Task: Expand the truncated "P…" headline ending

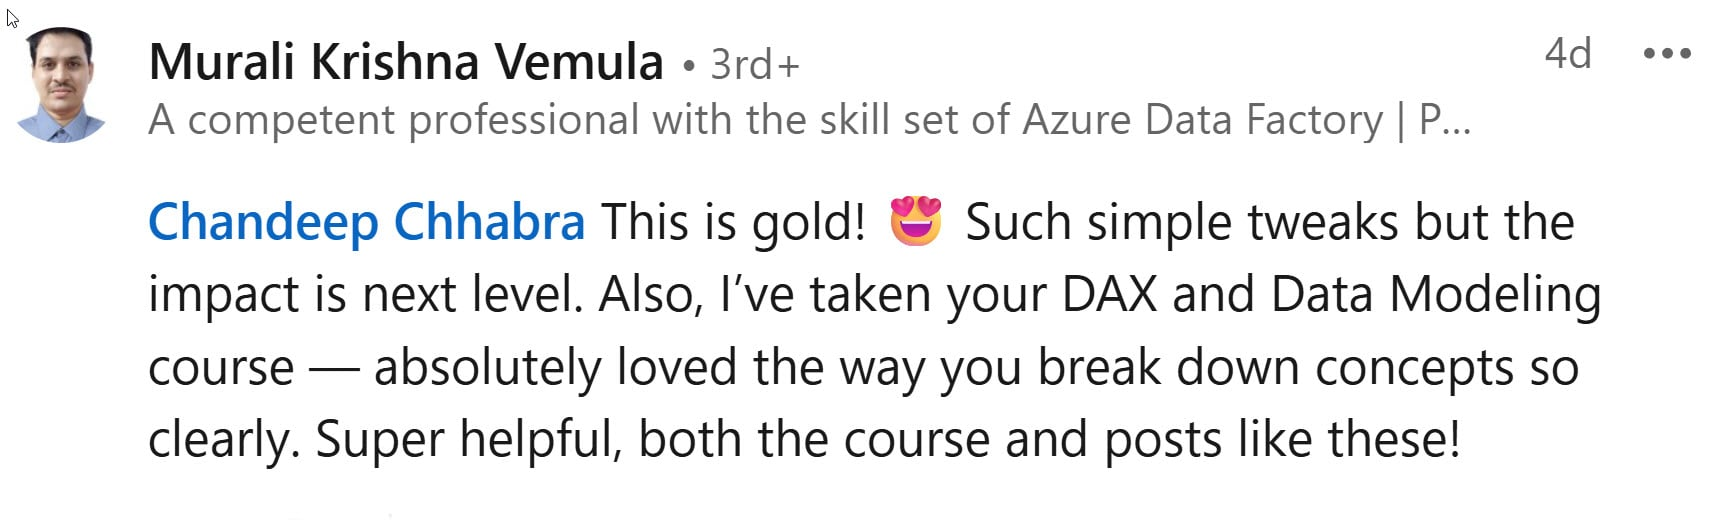Action: click(x=1445, y=120)
